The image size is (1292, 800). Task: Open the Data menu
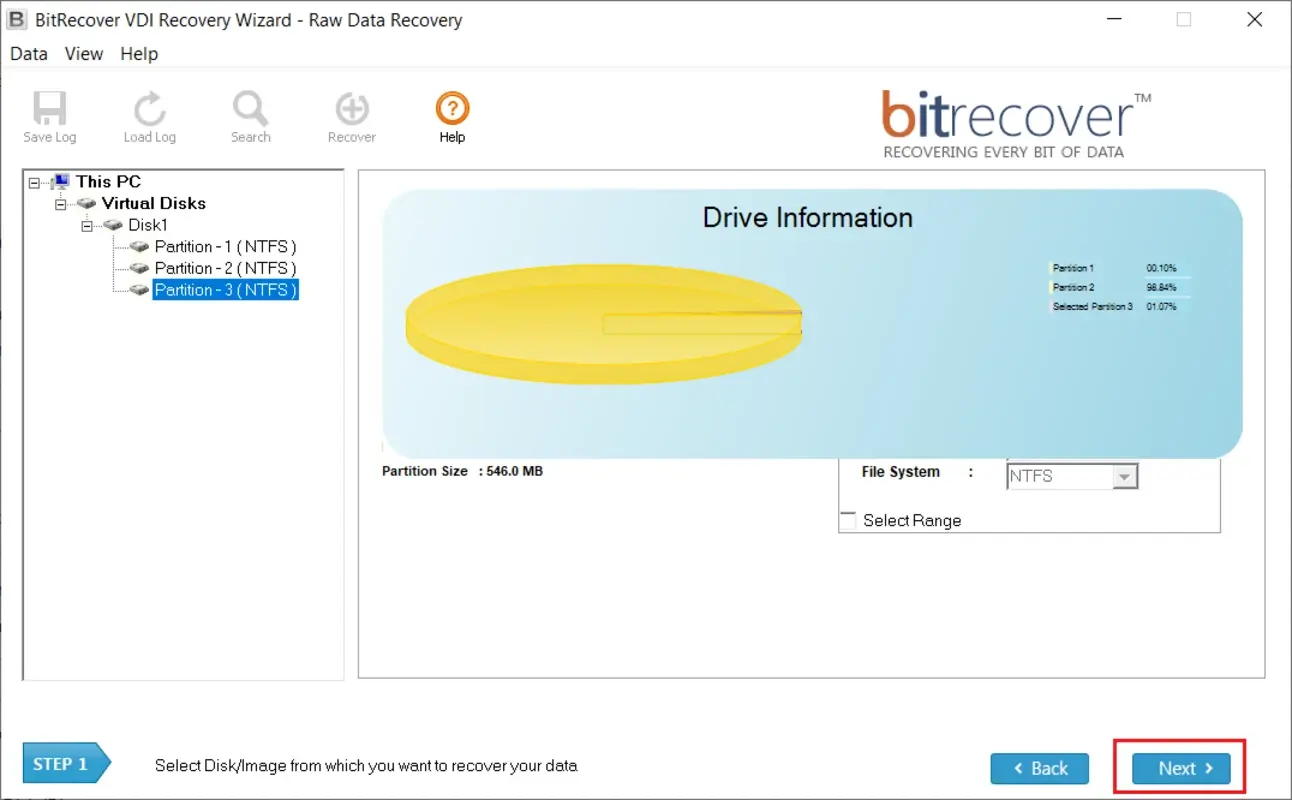27,54
